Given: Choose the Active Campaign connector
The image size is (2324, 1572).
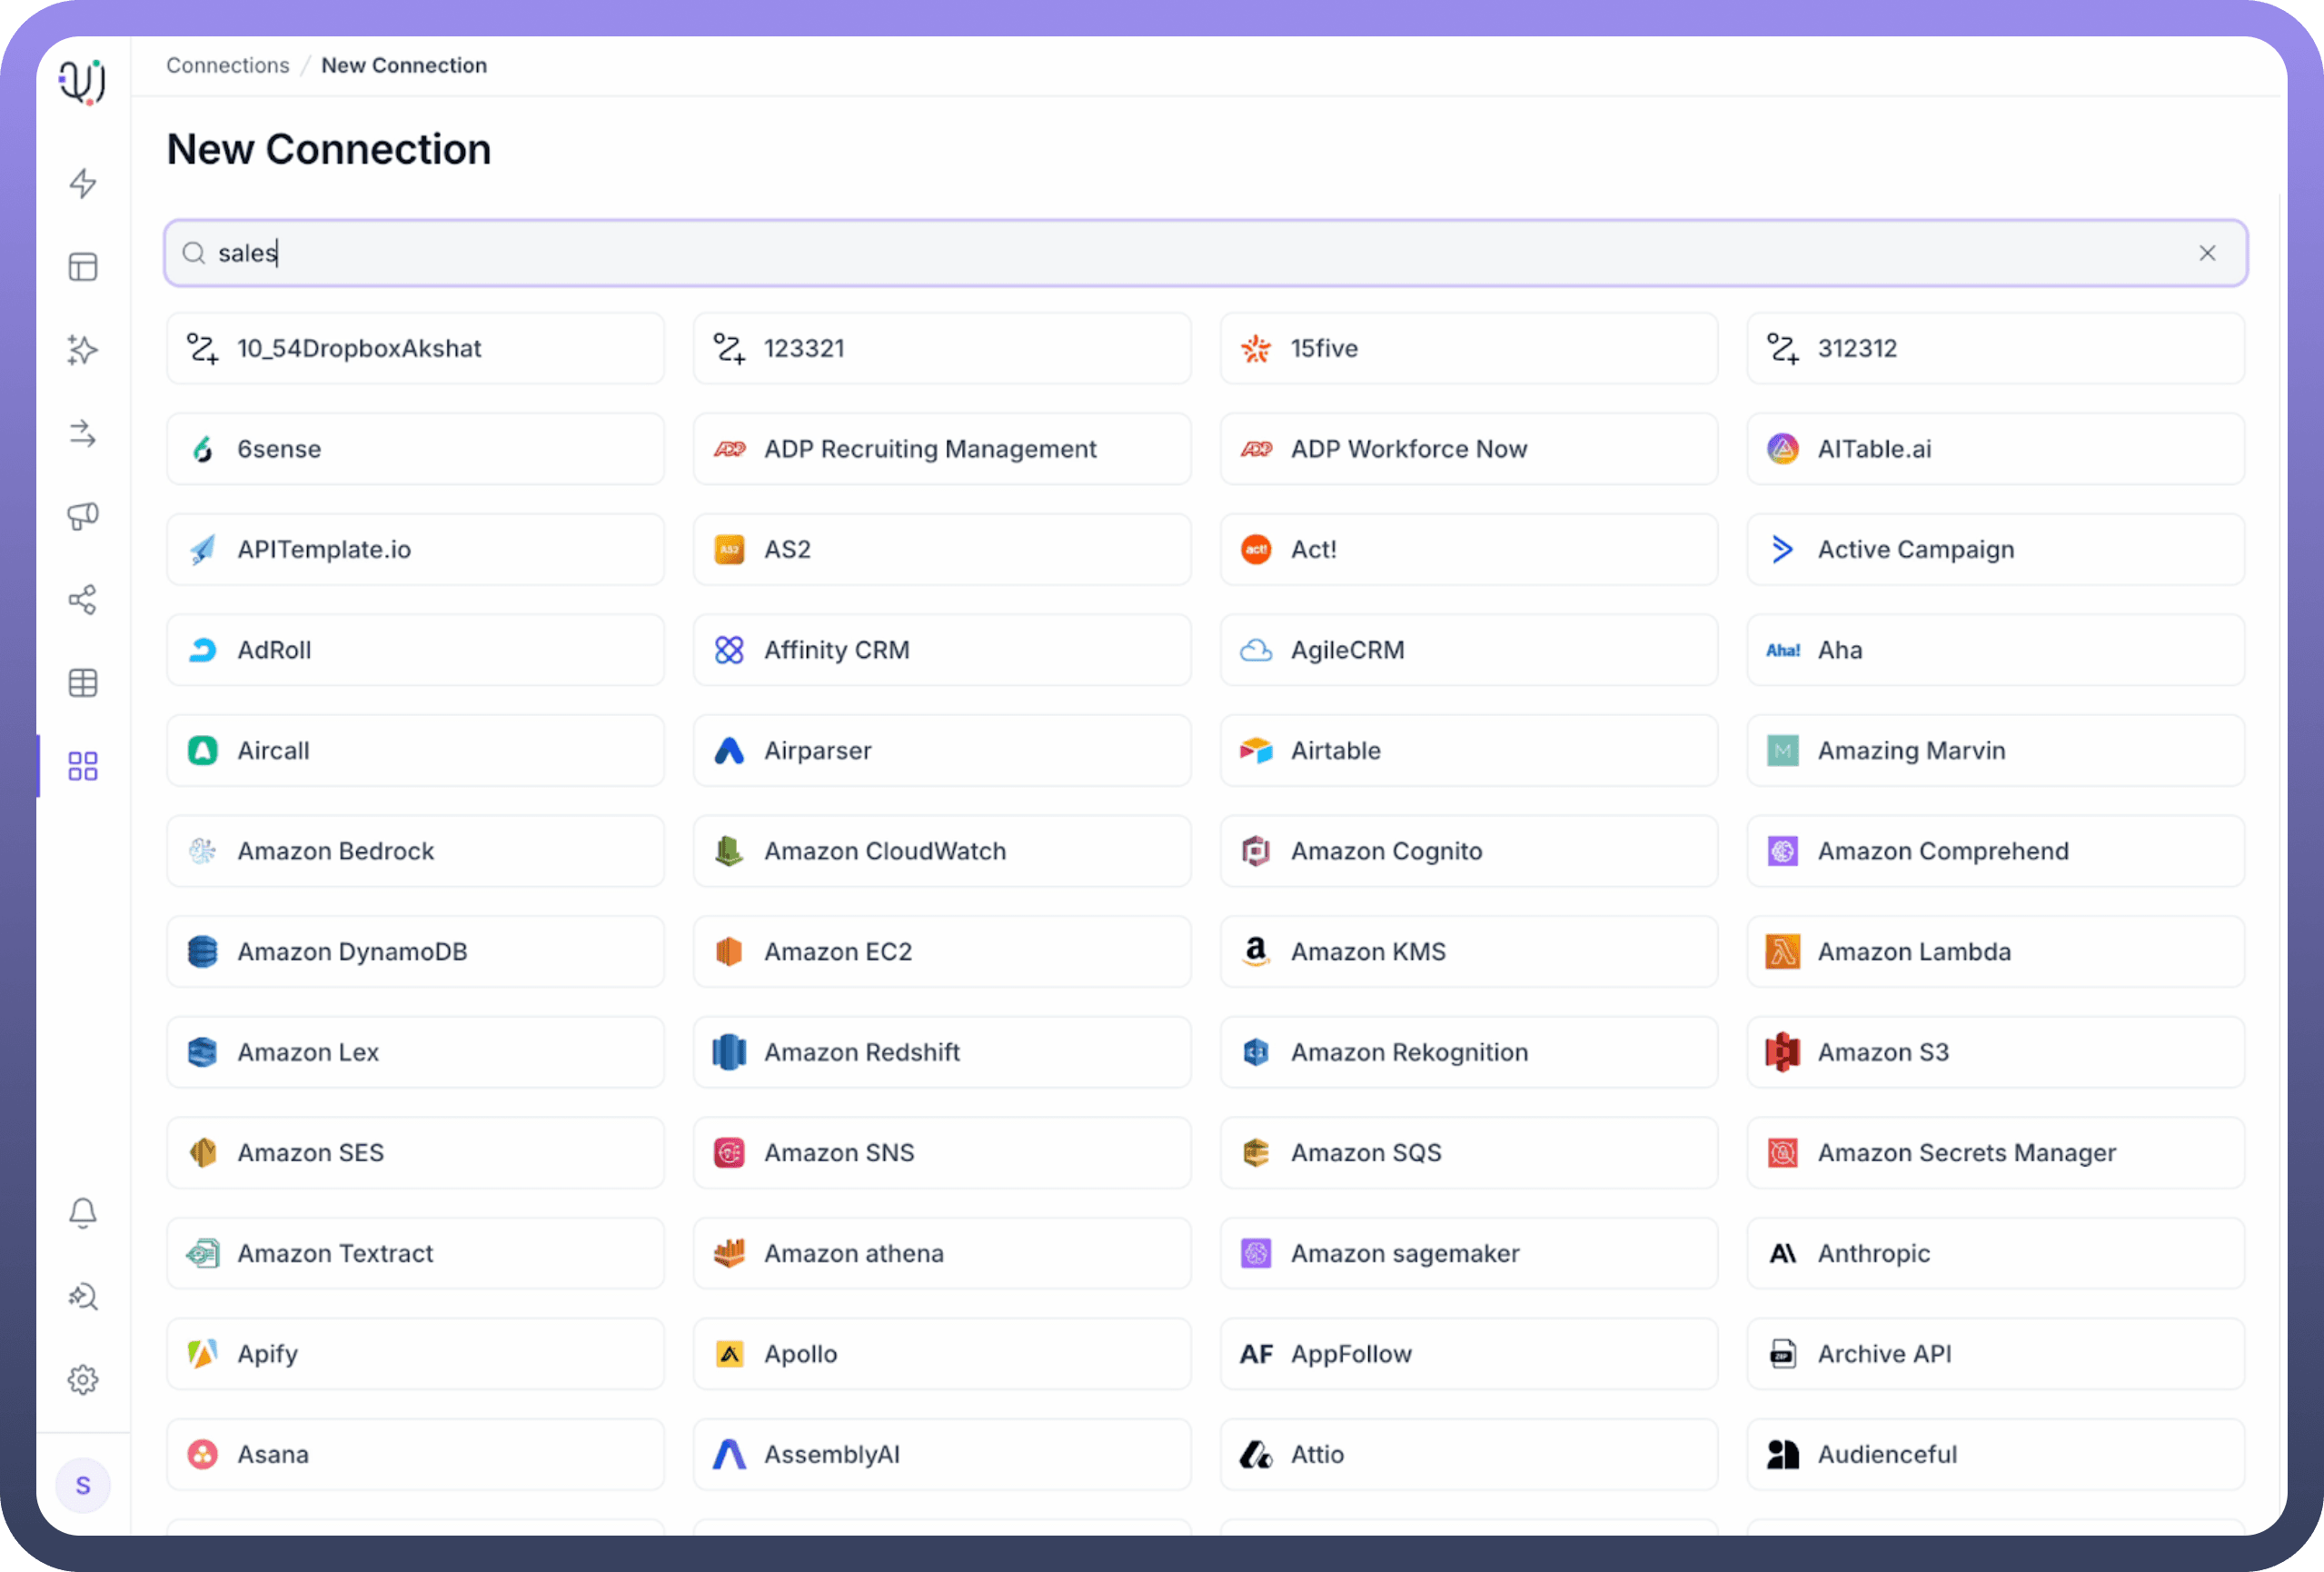Looking at the screenshot, I should pyautogui.click(x=1995, y=549).
